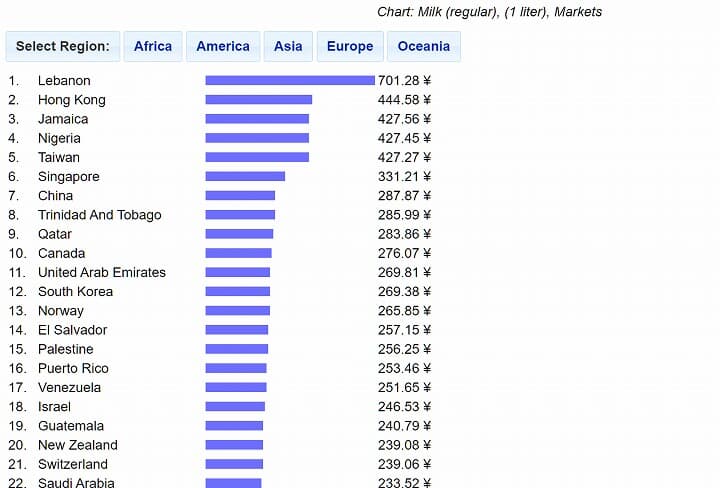
Task: Select the Taiwan country label
Action: [59, 157]
